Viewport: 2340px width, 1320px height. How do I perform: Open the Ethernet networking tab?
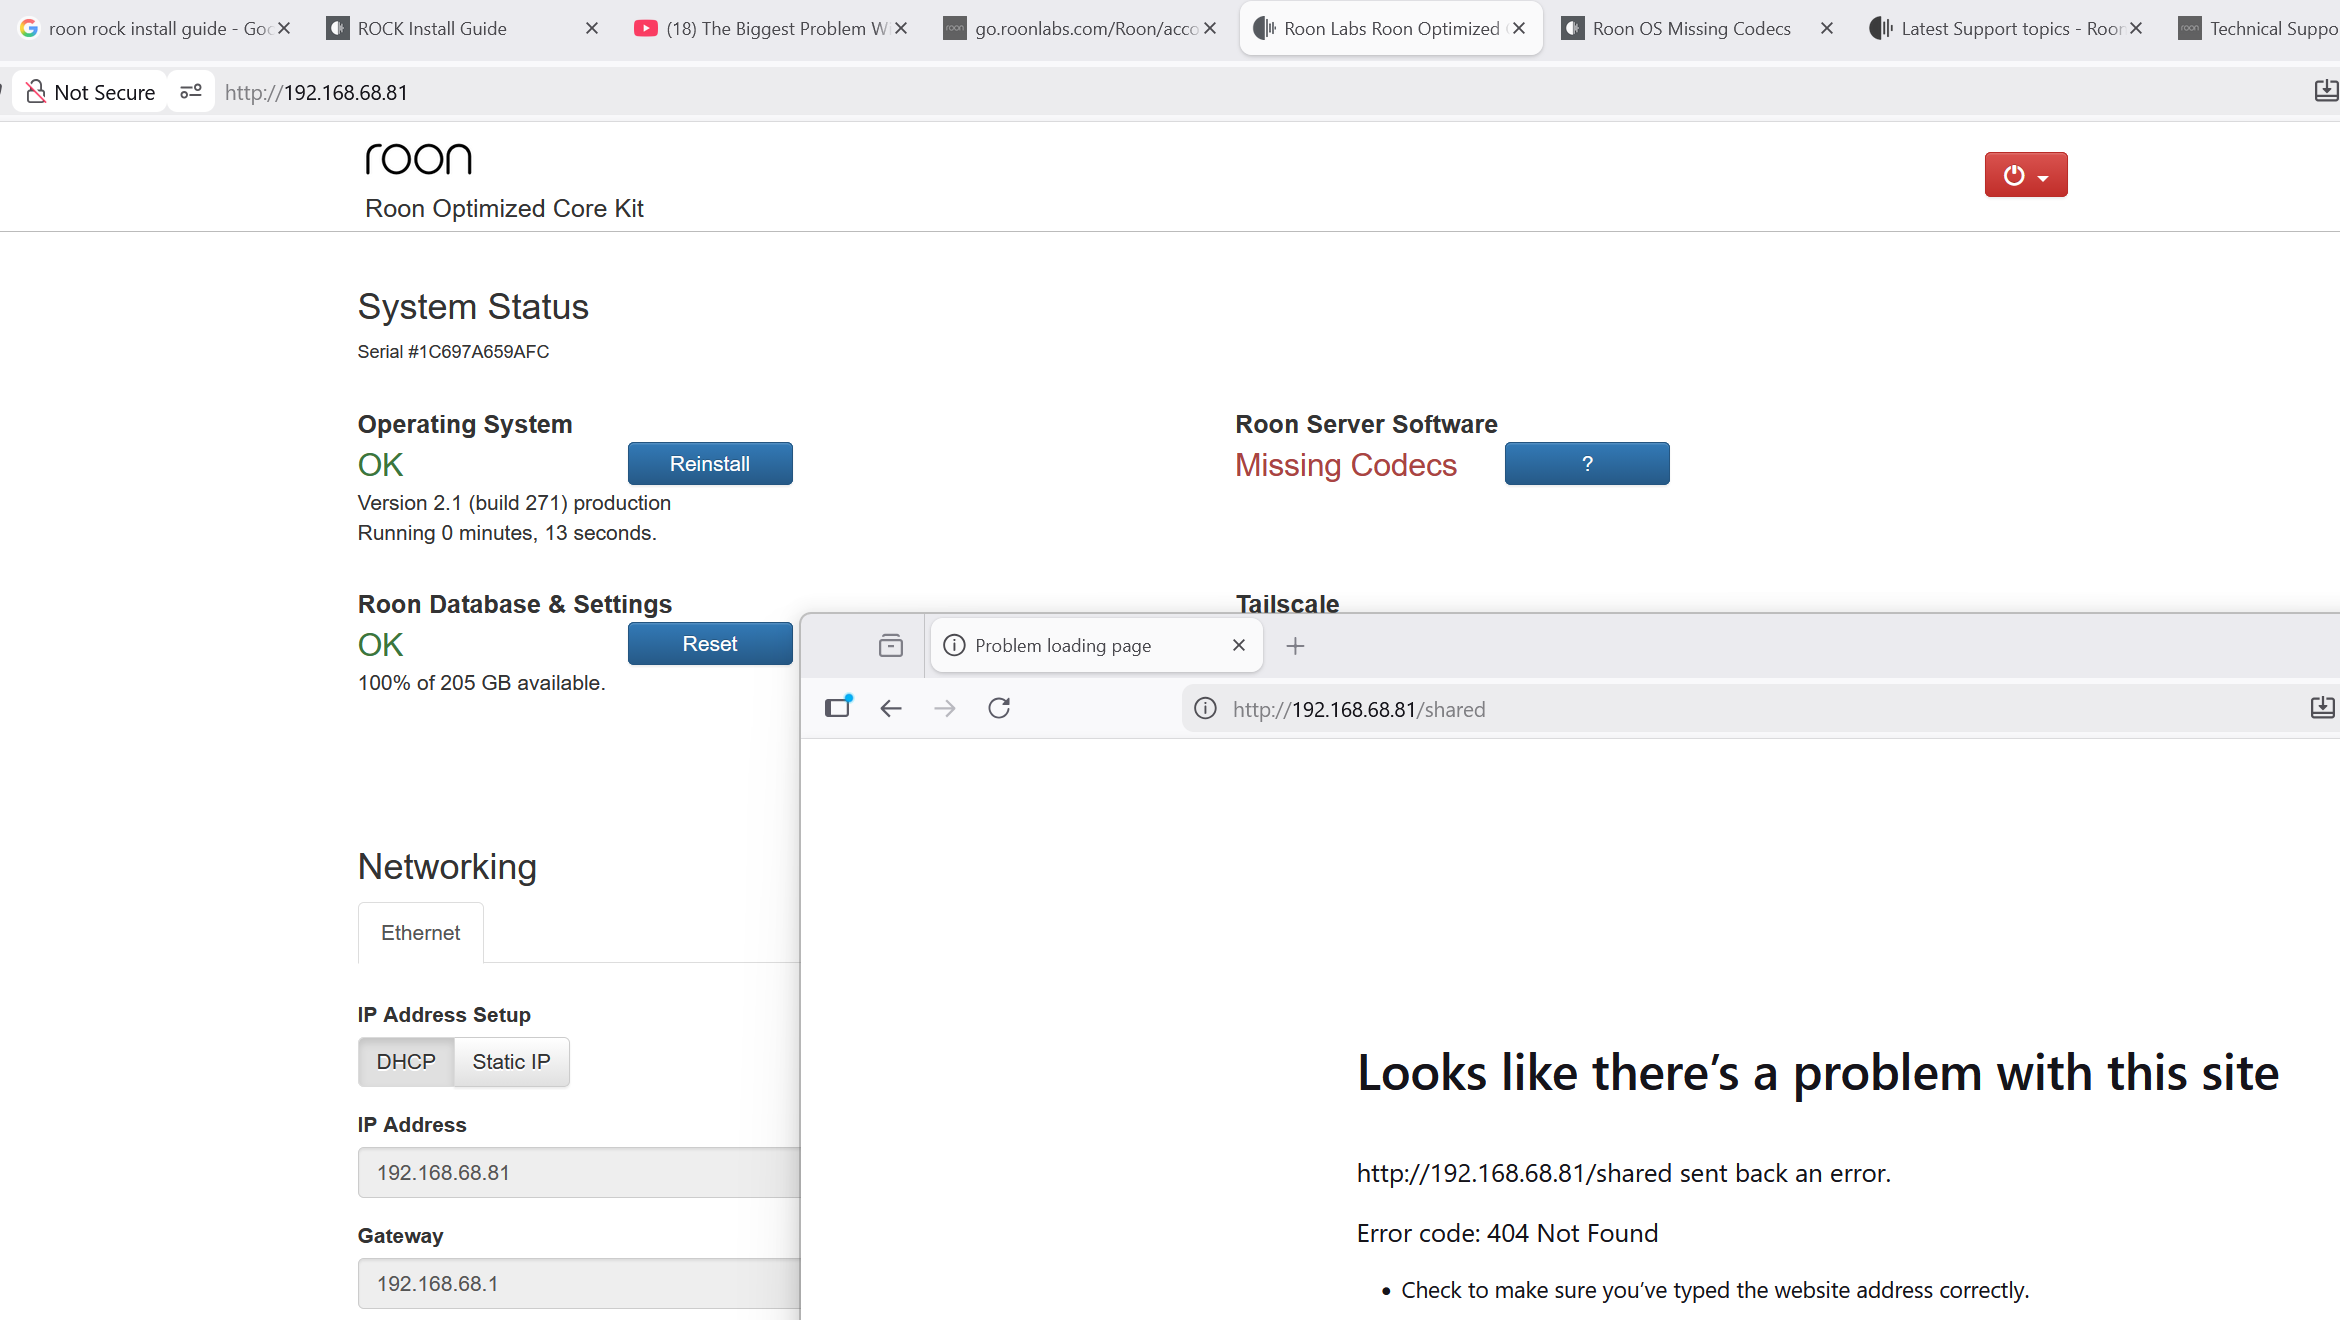click(420, 933)
